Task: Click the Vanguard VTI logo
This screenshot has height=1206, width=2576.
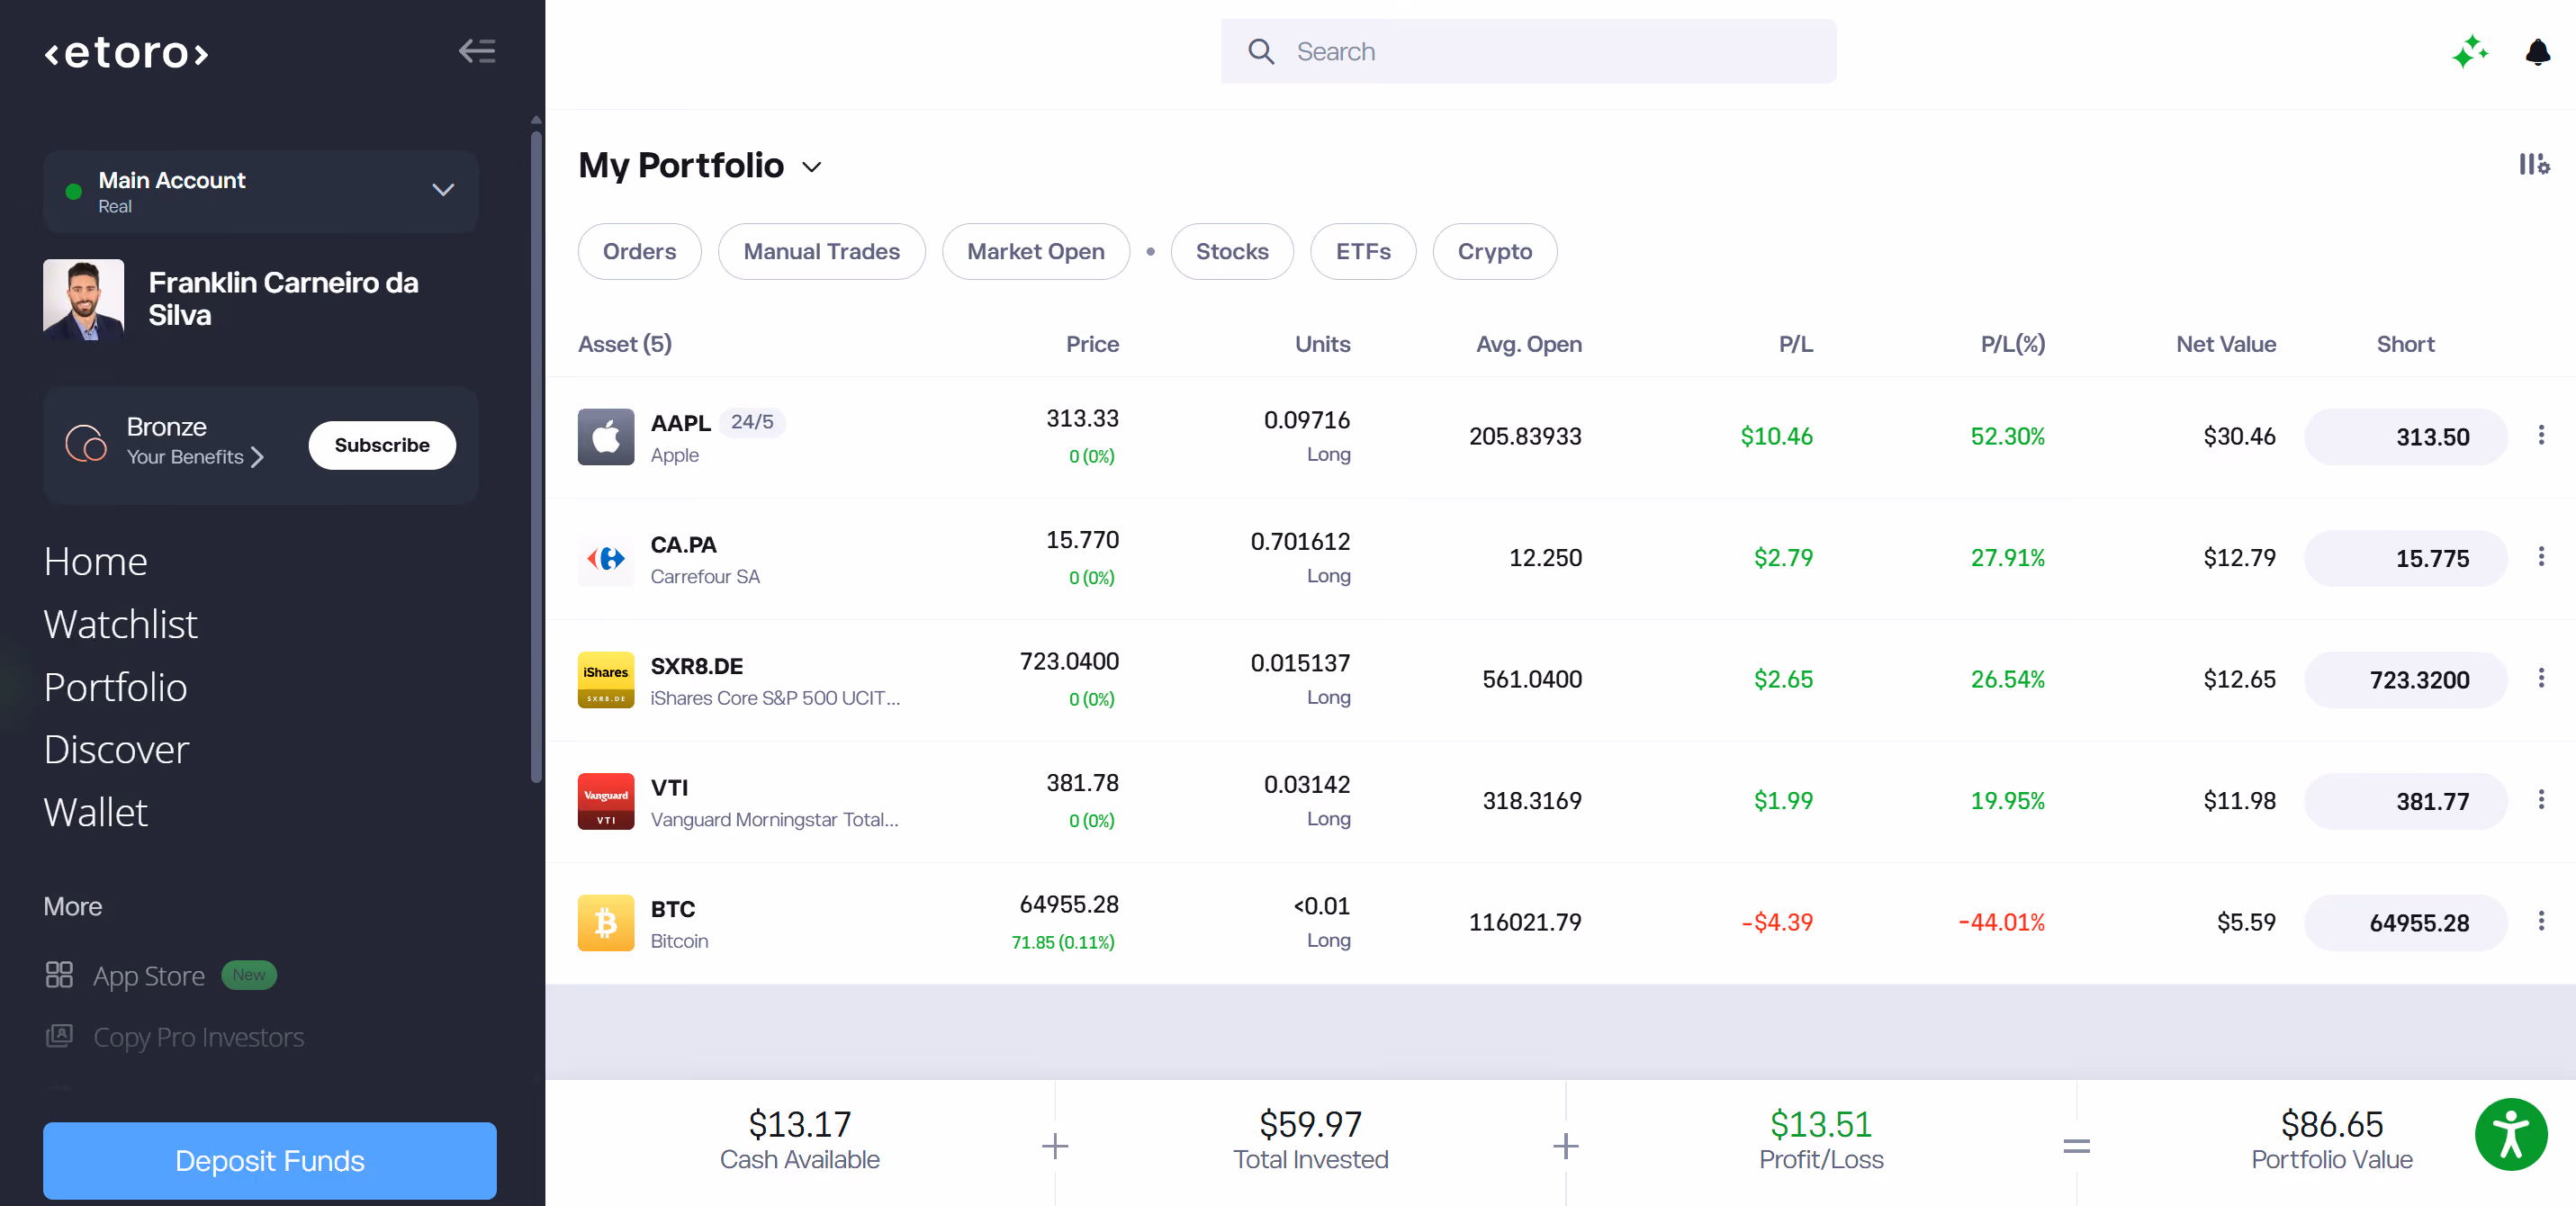Action: point(606,801)
